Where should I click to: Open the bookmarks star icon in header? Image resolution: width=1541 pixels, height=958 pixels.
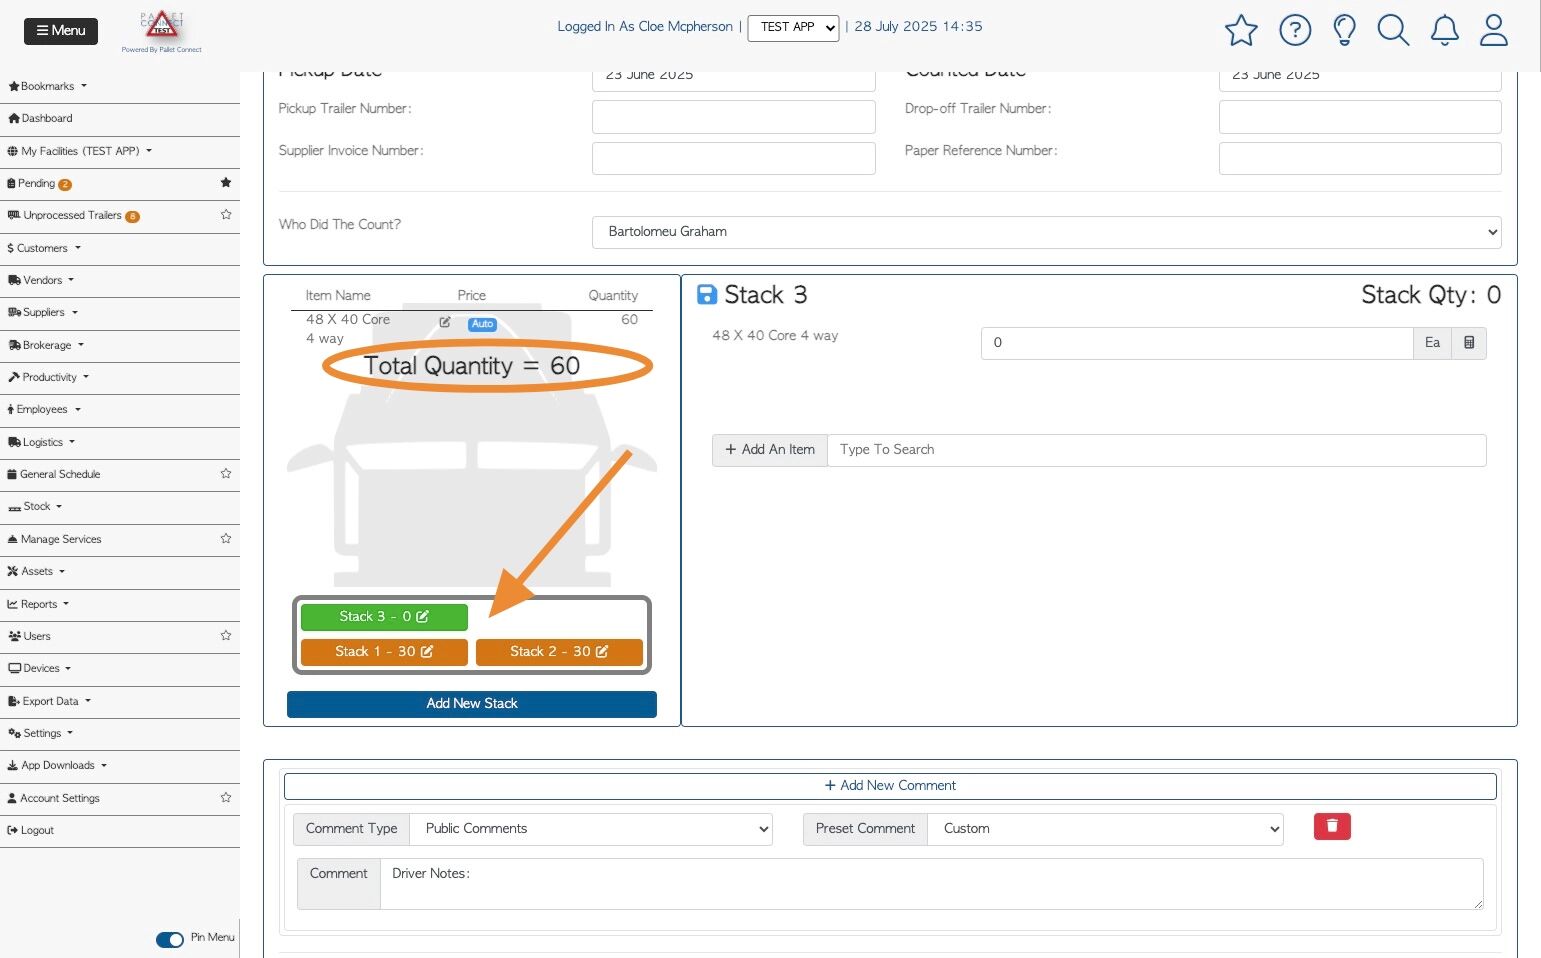click(1241, 30)
